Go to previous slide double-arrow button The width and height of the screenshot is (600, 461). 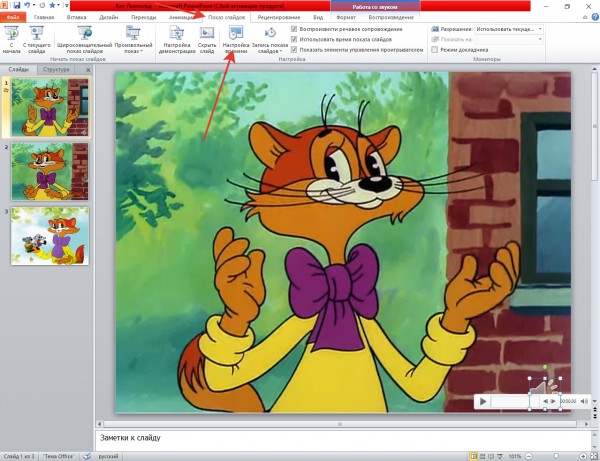pyautogui.click(x=595, y=410)
